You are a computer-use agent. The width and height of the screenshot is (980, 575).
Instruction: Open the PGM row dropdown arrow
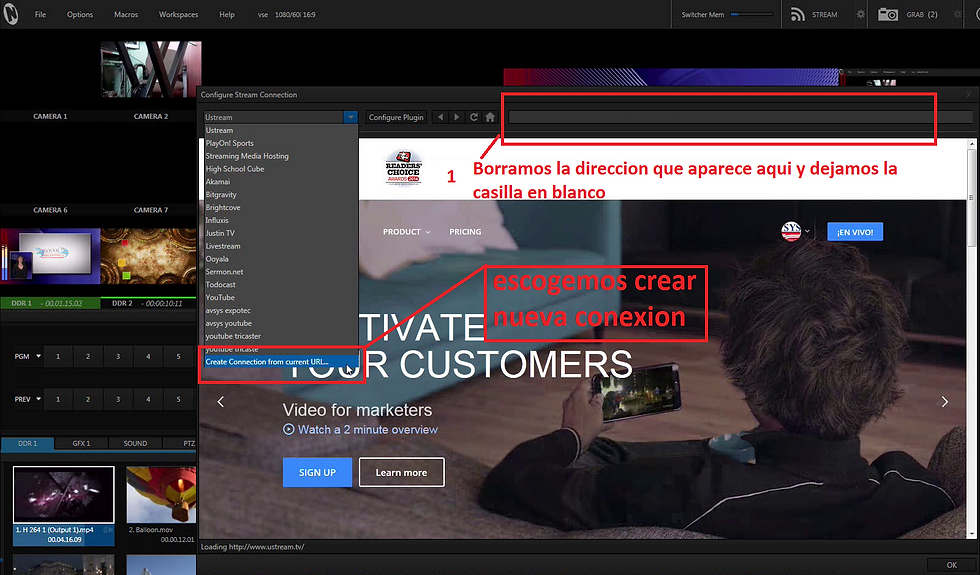click(38, 356)
